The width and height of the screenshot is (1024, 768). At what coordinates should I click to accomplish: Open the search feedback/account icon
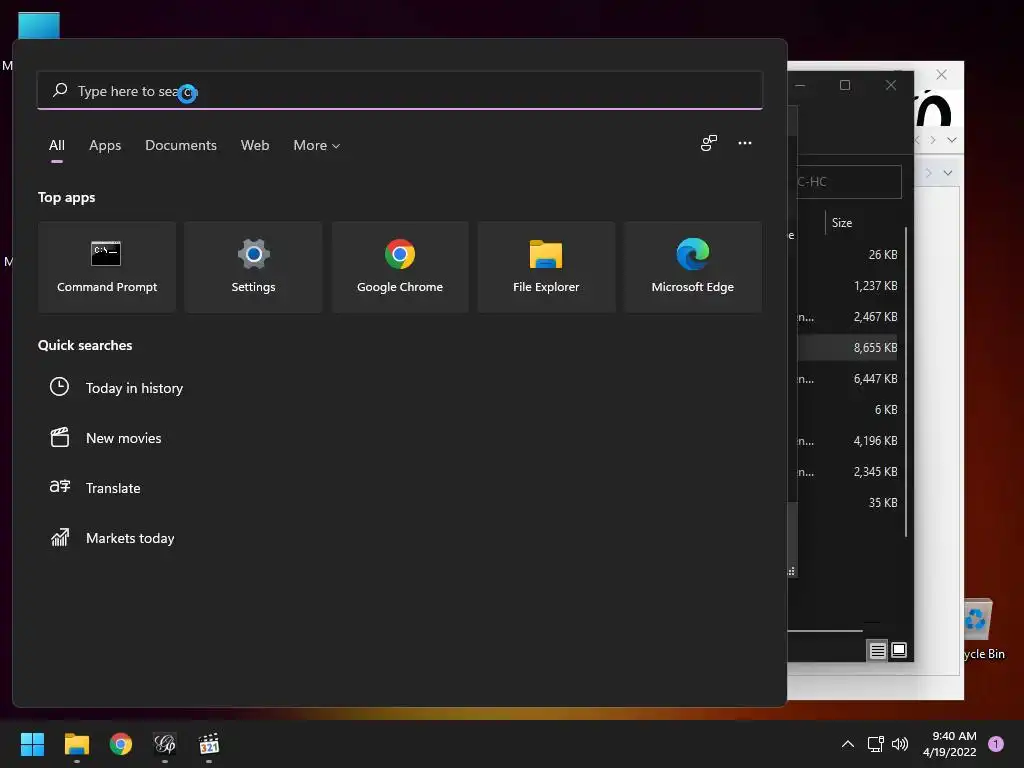pos(709,143)
